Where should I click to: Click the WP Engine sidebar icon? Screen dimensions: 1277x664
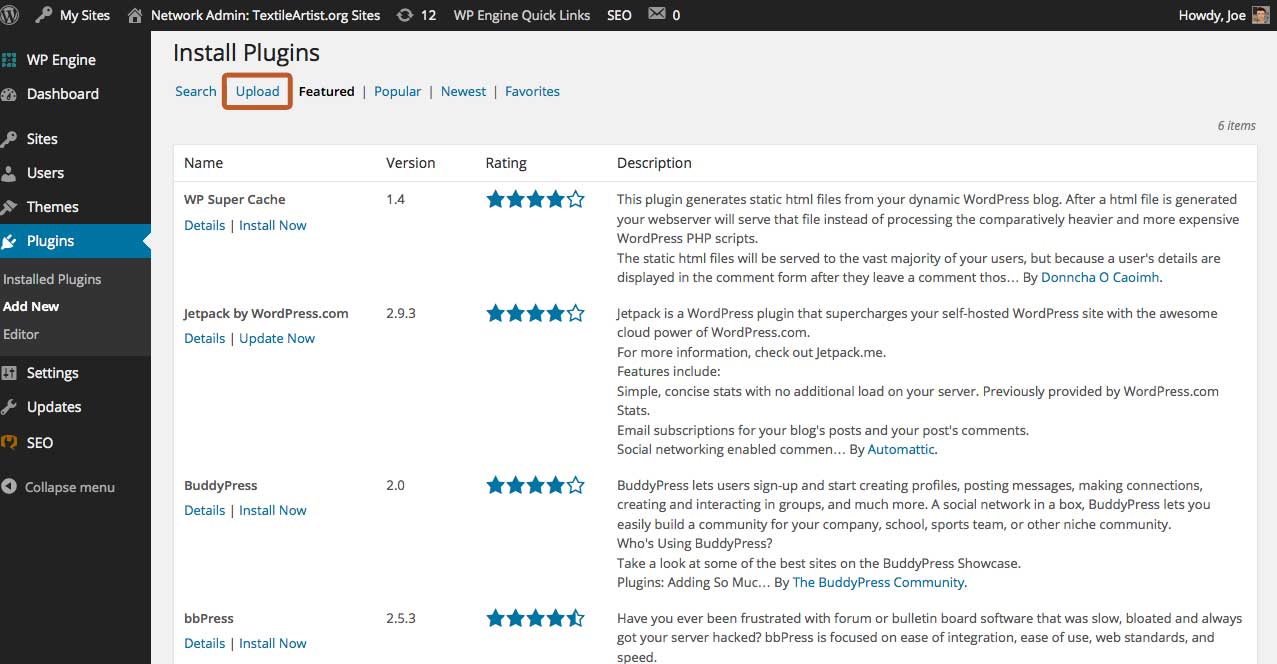click(x=10, y=60)
